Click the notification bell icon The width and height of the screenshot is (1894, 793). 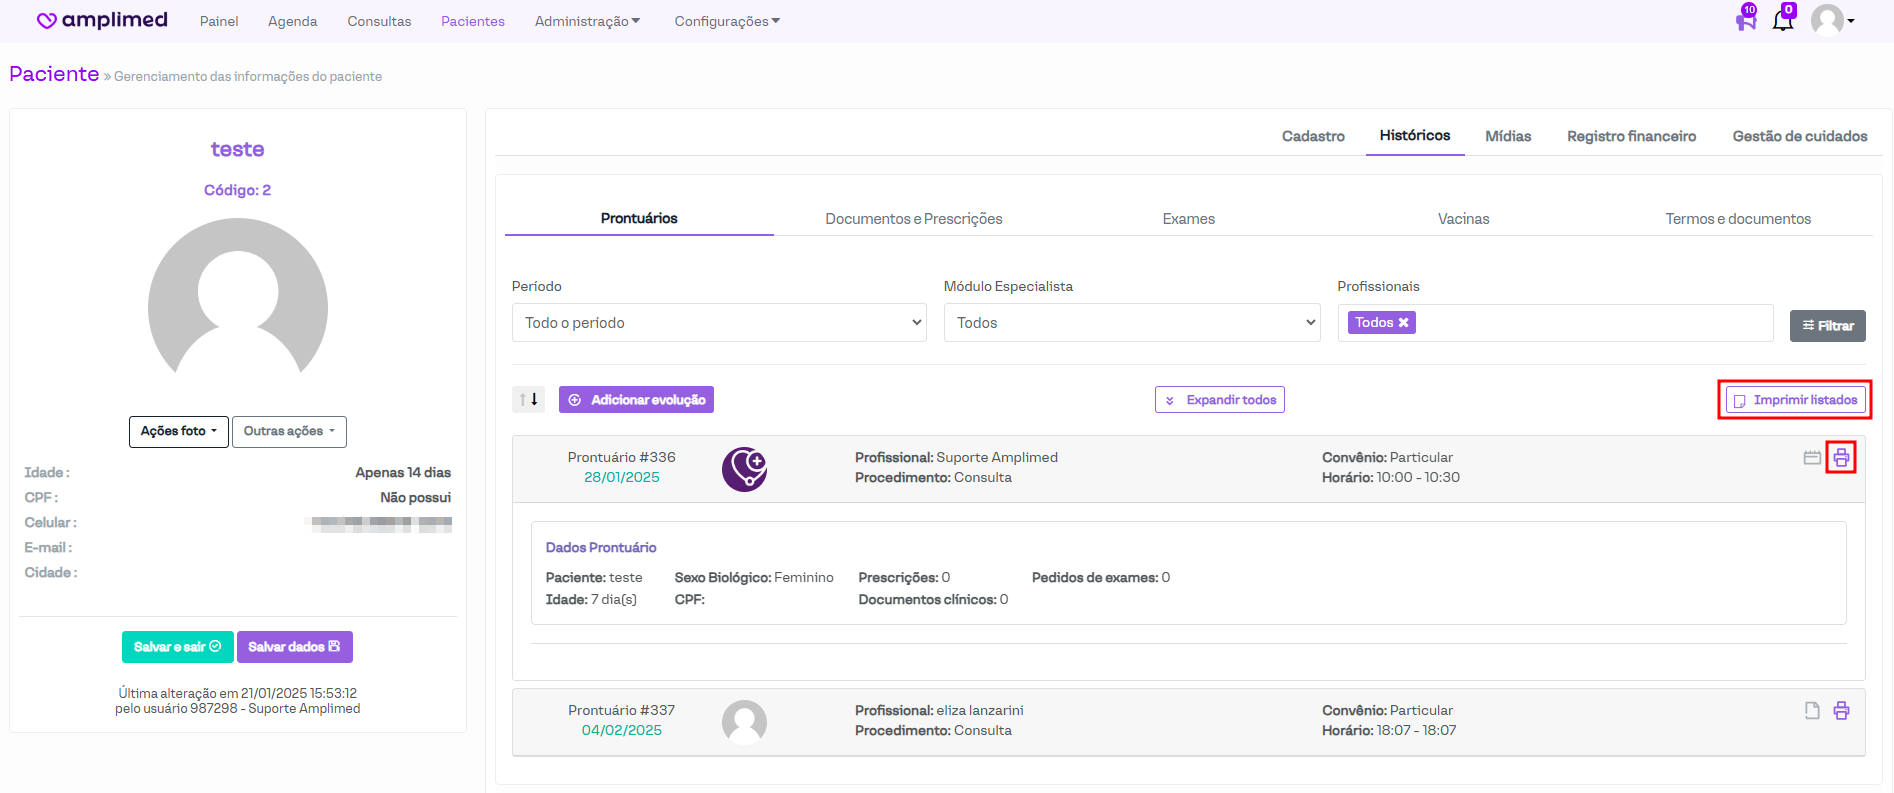1782,20
